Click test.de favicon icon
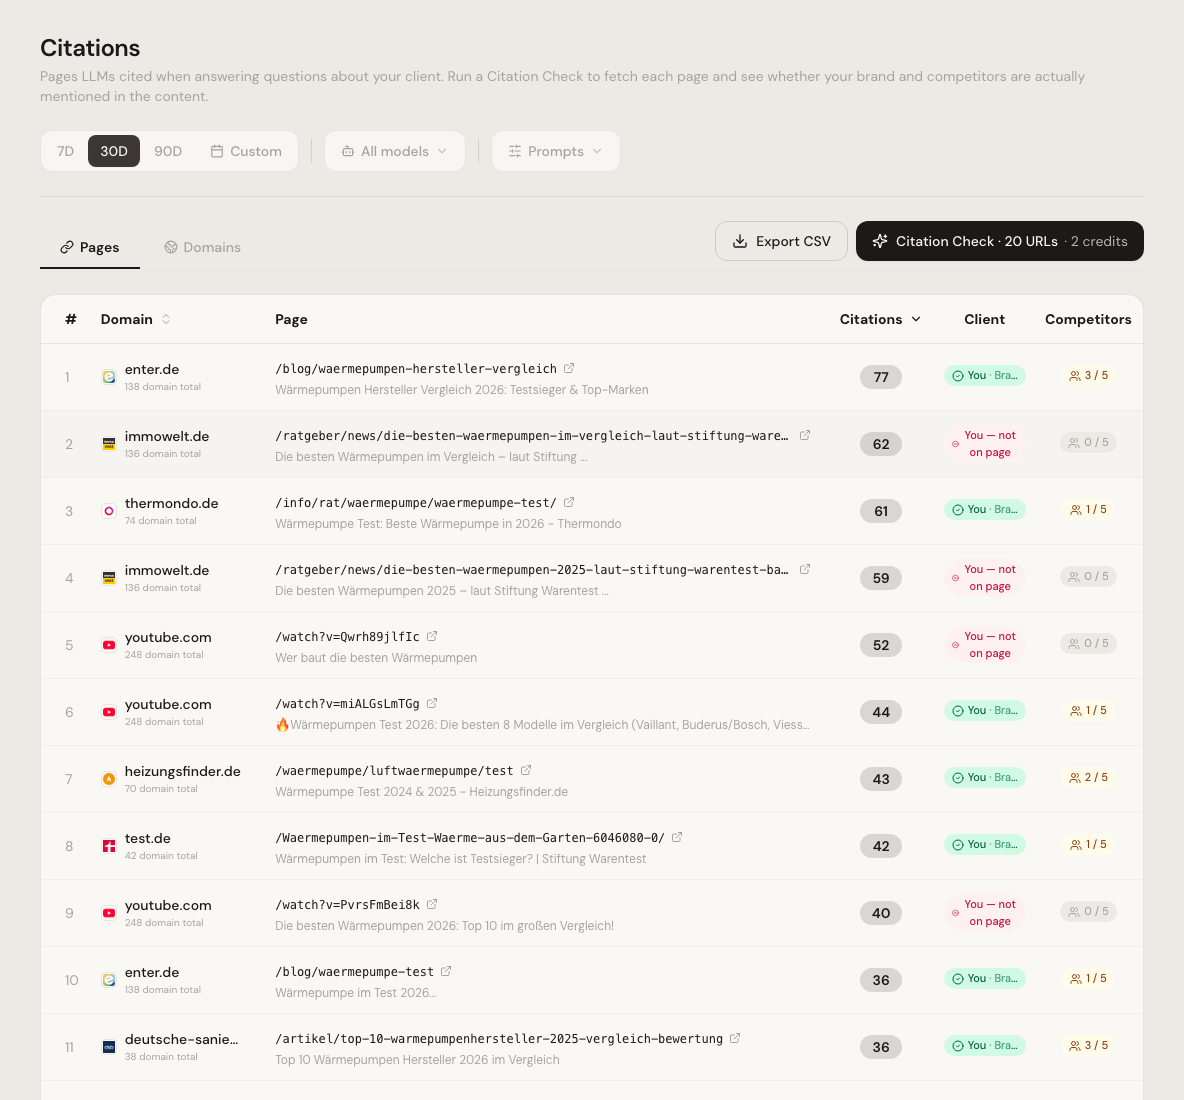Viewport: 1184px width, 1100px height. (109, 846)
